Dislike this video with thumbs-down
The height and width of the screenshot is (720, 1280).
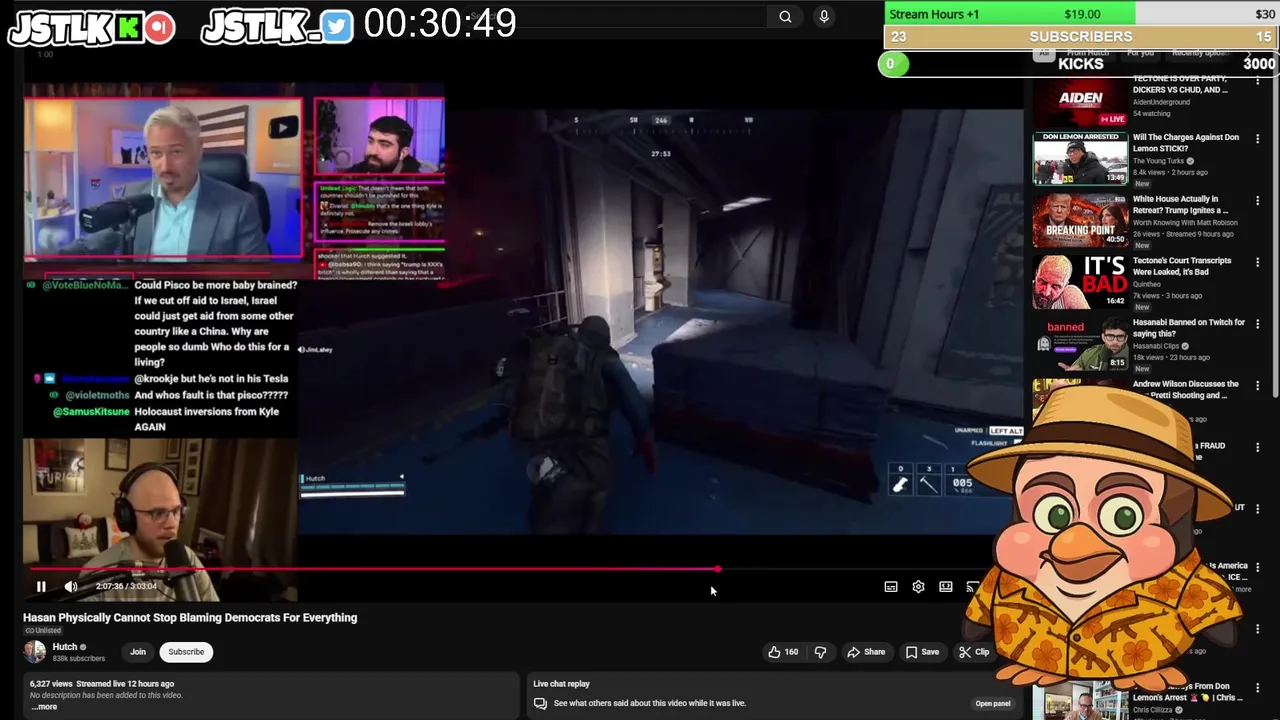[x=820, y=652]
